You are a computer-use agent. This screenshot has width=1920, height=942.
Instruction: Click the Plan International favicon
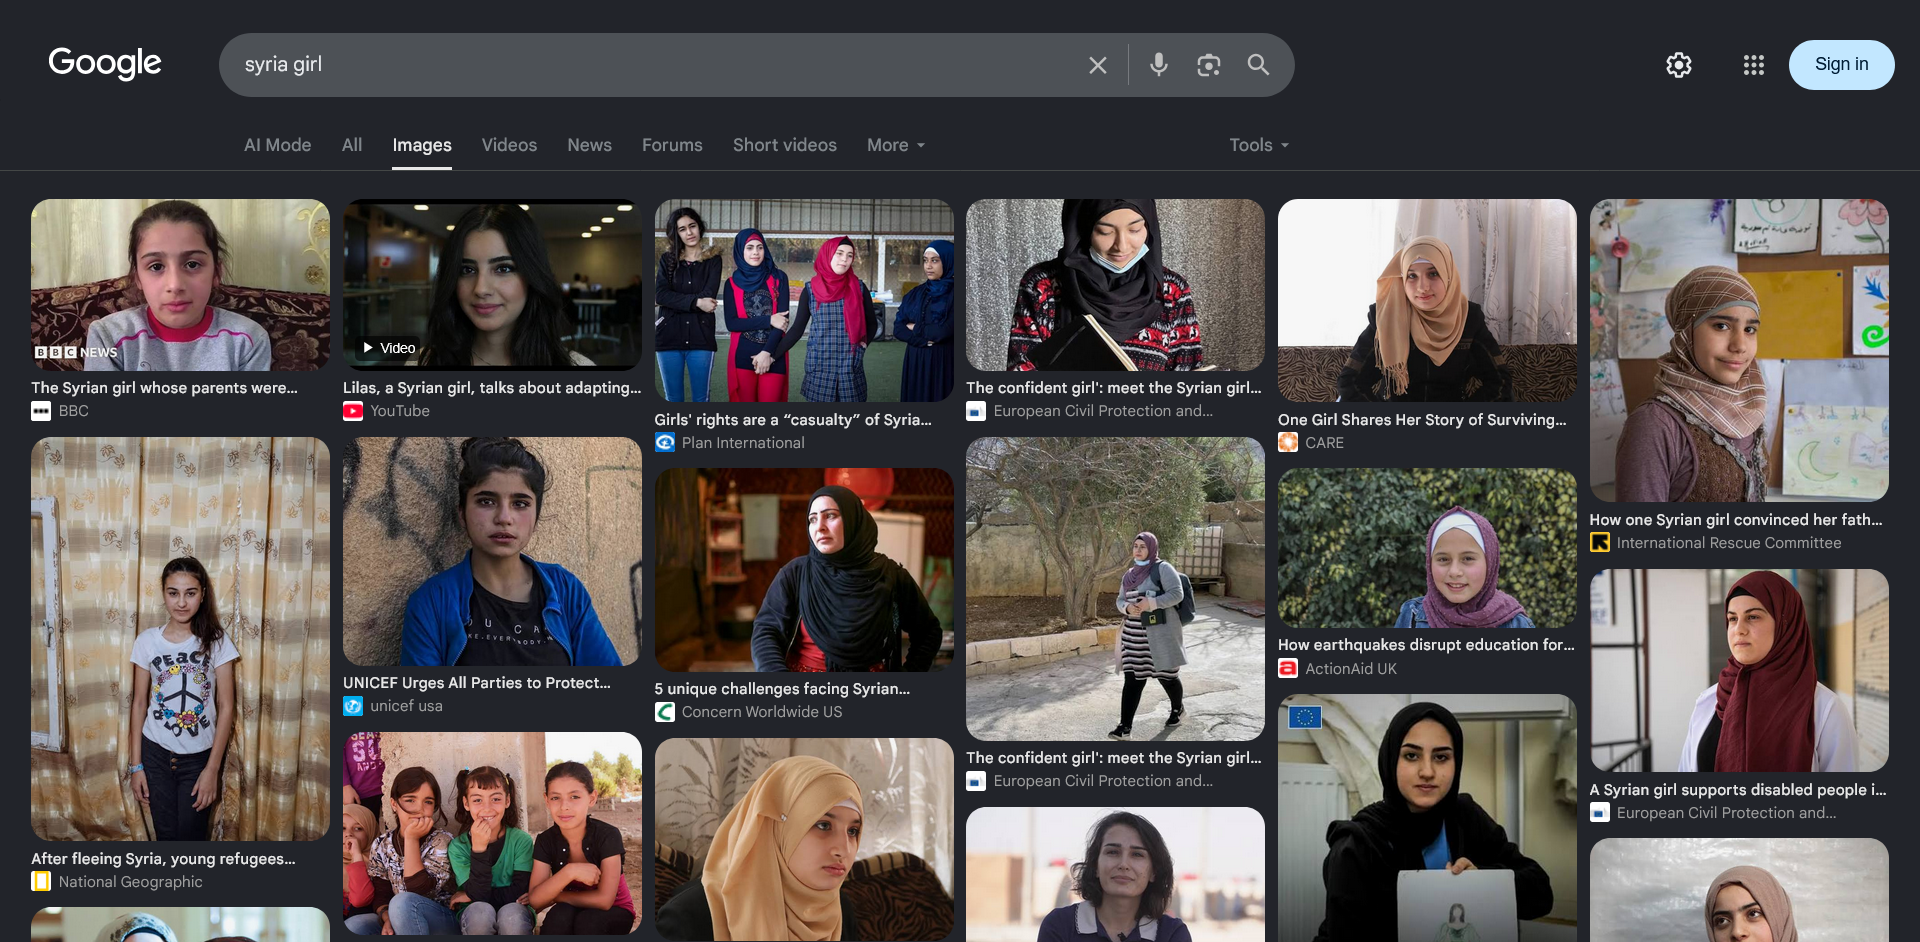tap(665, 443)
